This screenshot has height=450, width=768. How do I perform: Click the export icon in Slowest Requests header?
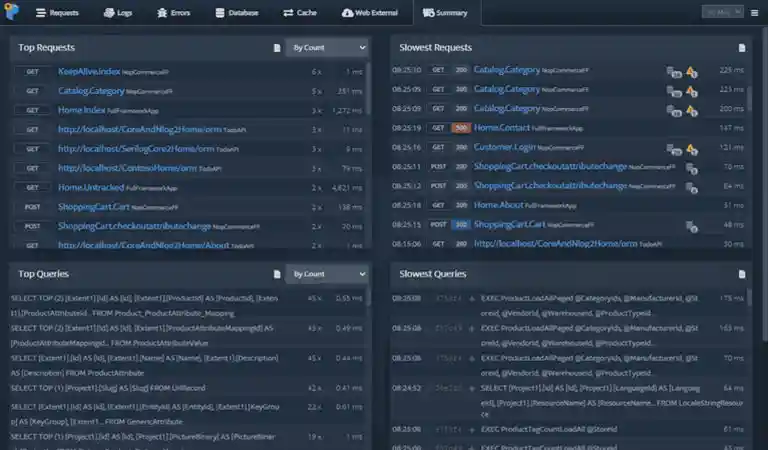(x=742, y=48)
